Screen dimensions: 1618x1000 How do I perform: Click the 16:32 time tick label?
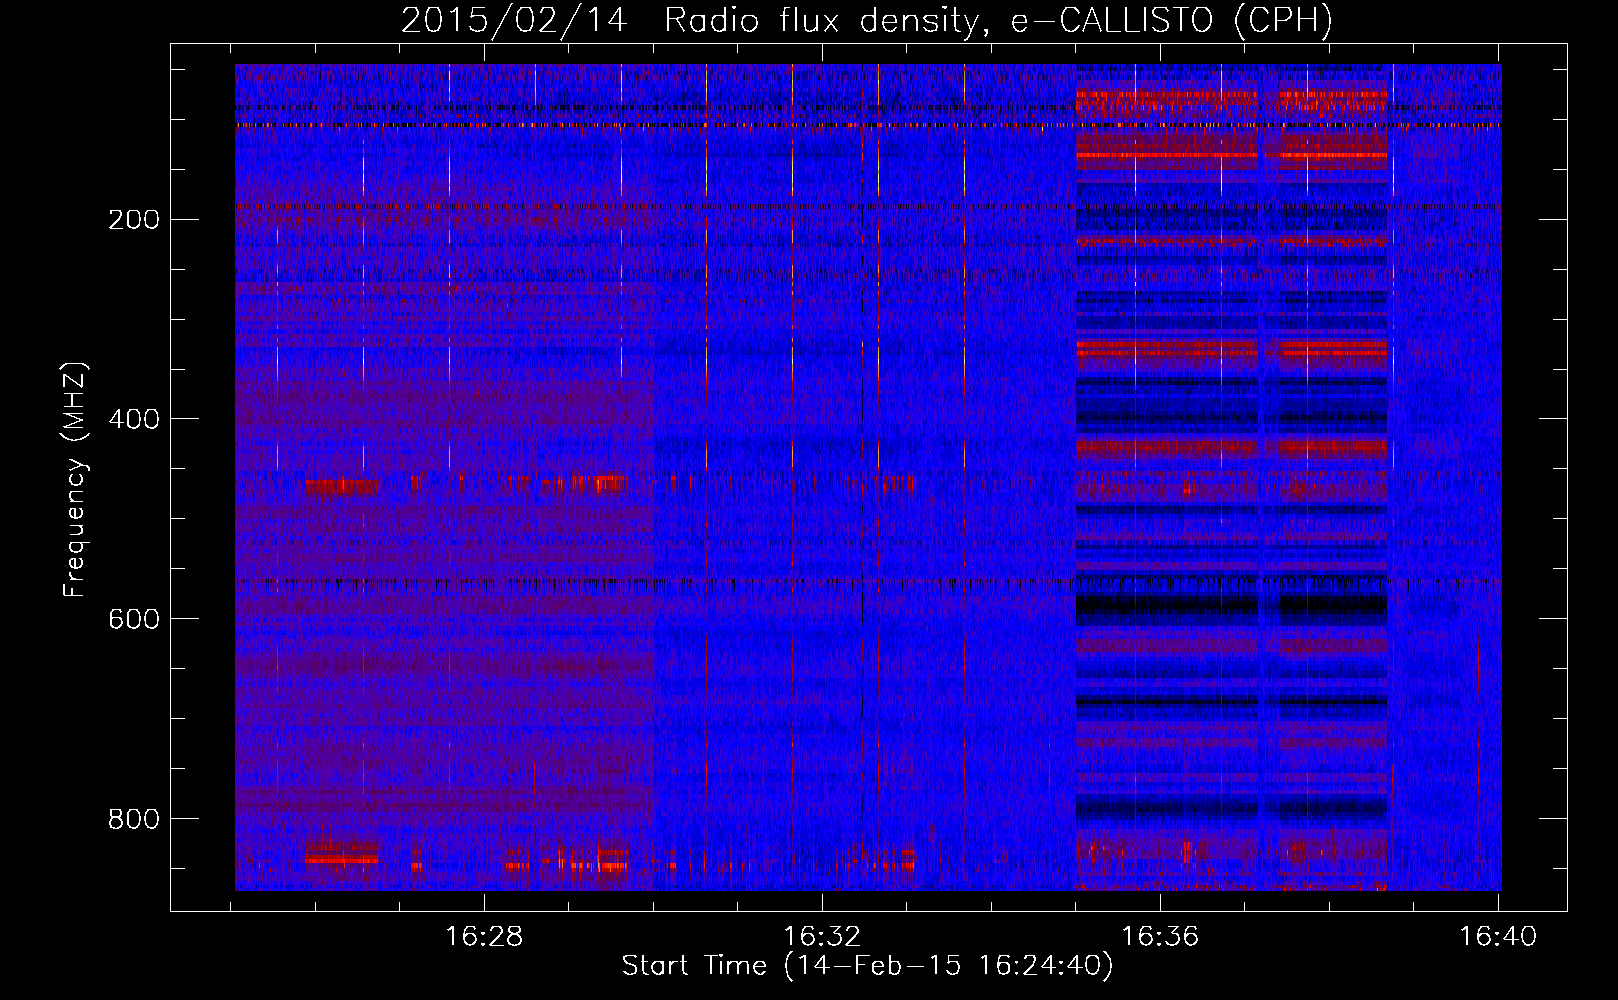point(822,937)
